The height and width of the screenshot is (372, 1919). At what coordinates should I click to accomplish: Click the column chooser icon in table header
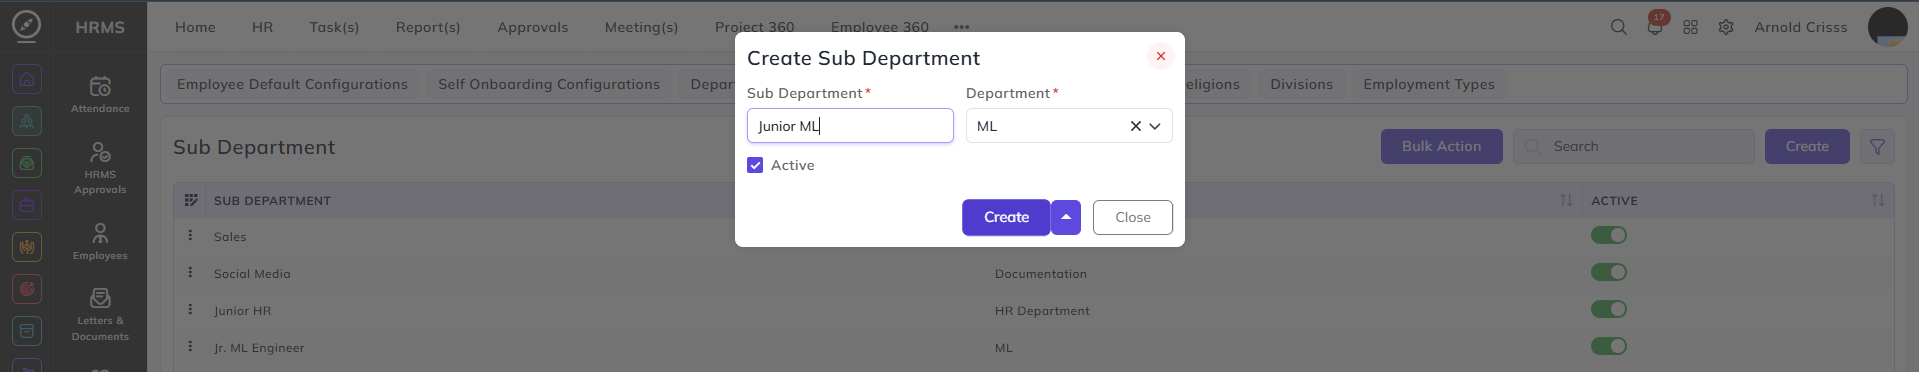[x=191, y=200]
